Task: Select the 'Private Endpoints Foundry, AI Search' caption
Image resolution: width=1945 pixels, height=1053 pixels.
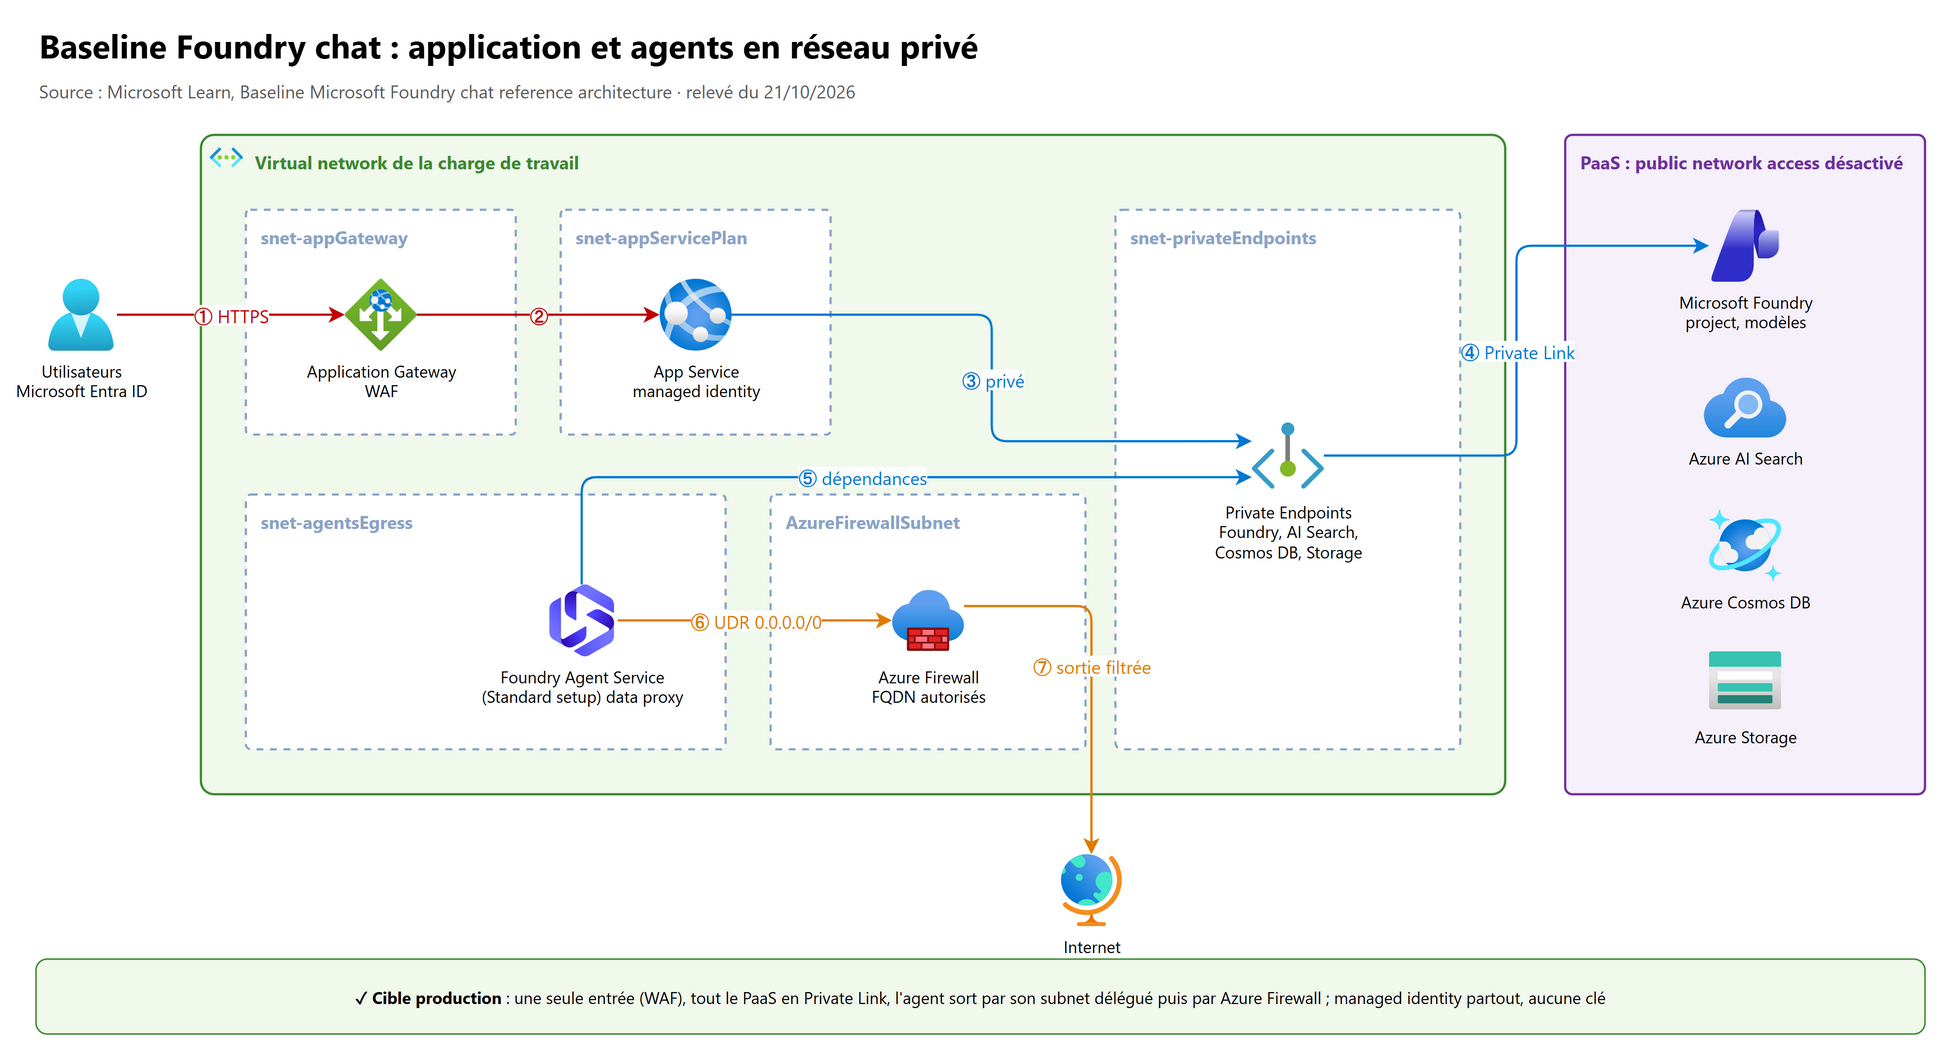Action: click(x=1288, y=533)
